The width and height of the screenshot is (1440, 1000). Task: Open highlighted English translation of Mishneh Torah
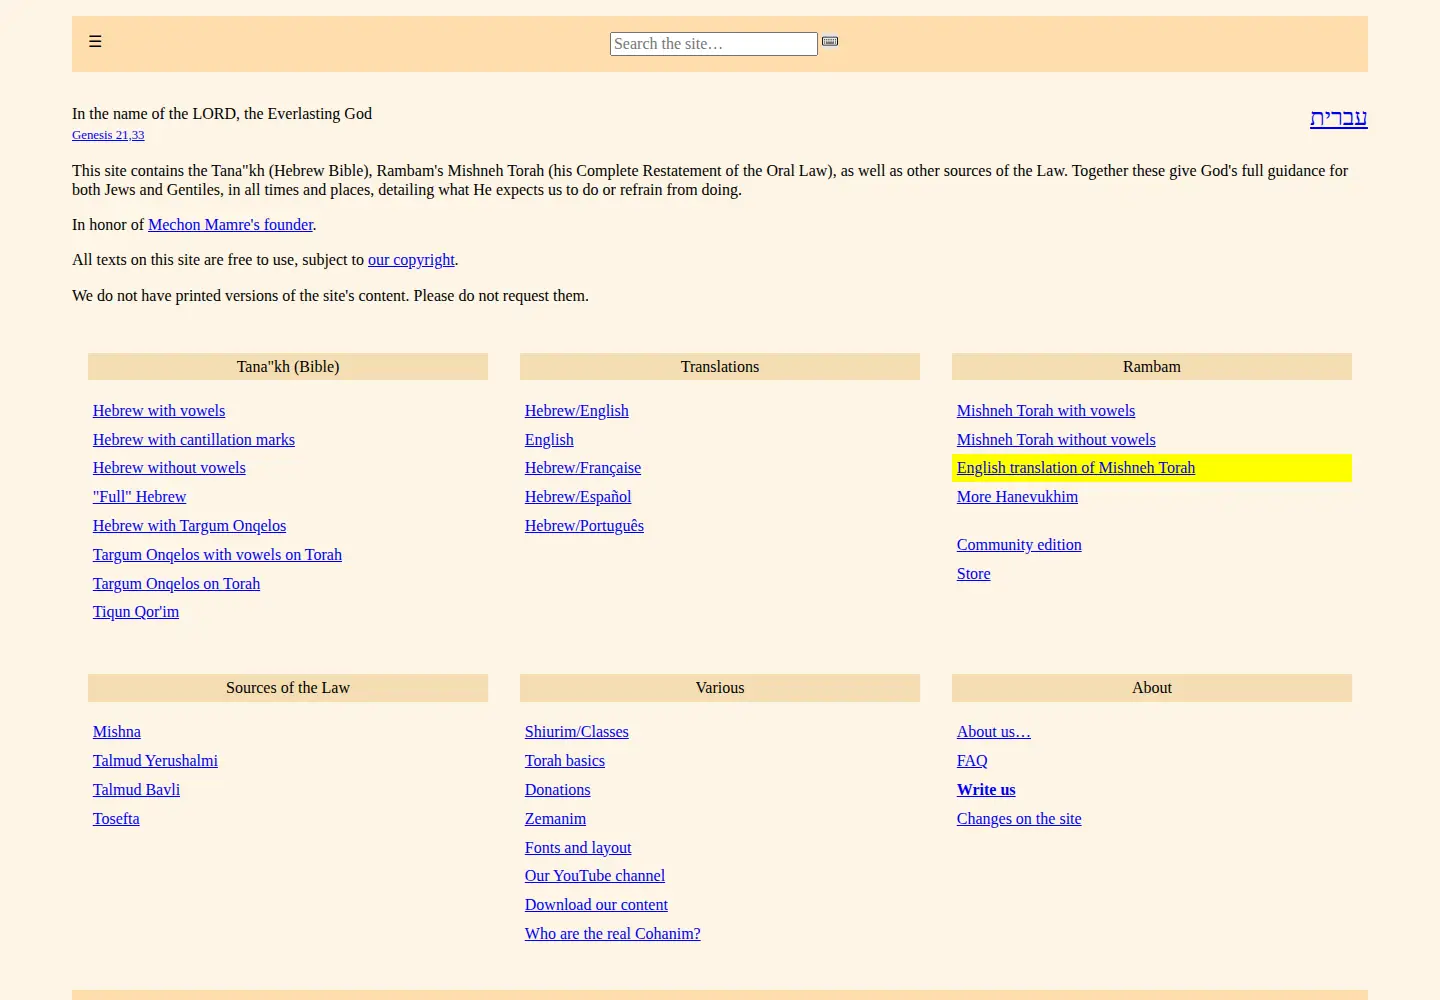point(1076,468)
